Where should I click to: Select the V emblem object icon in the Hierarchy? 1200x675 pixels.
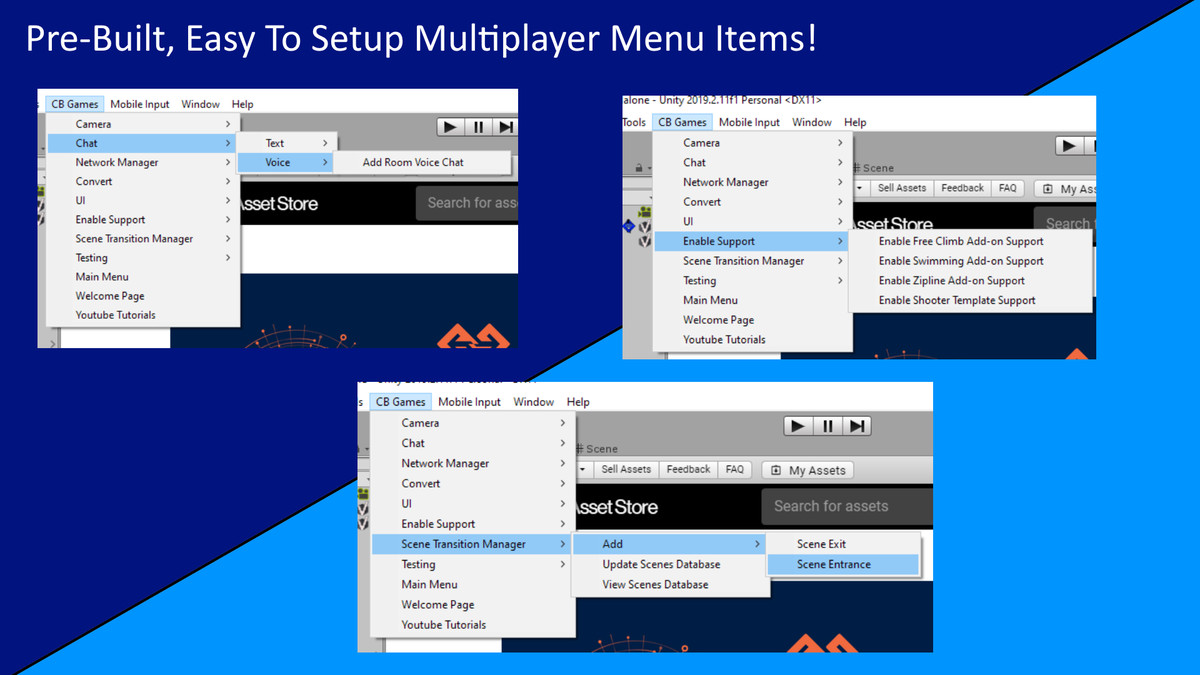coord(644,226)
